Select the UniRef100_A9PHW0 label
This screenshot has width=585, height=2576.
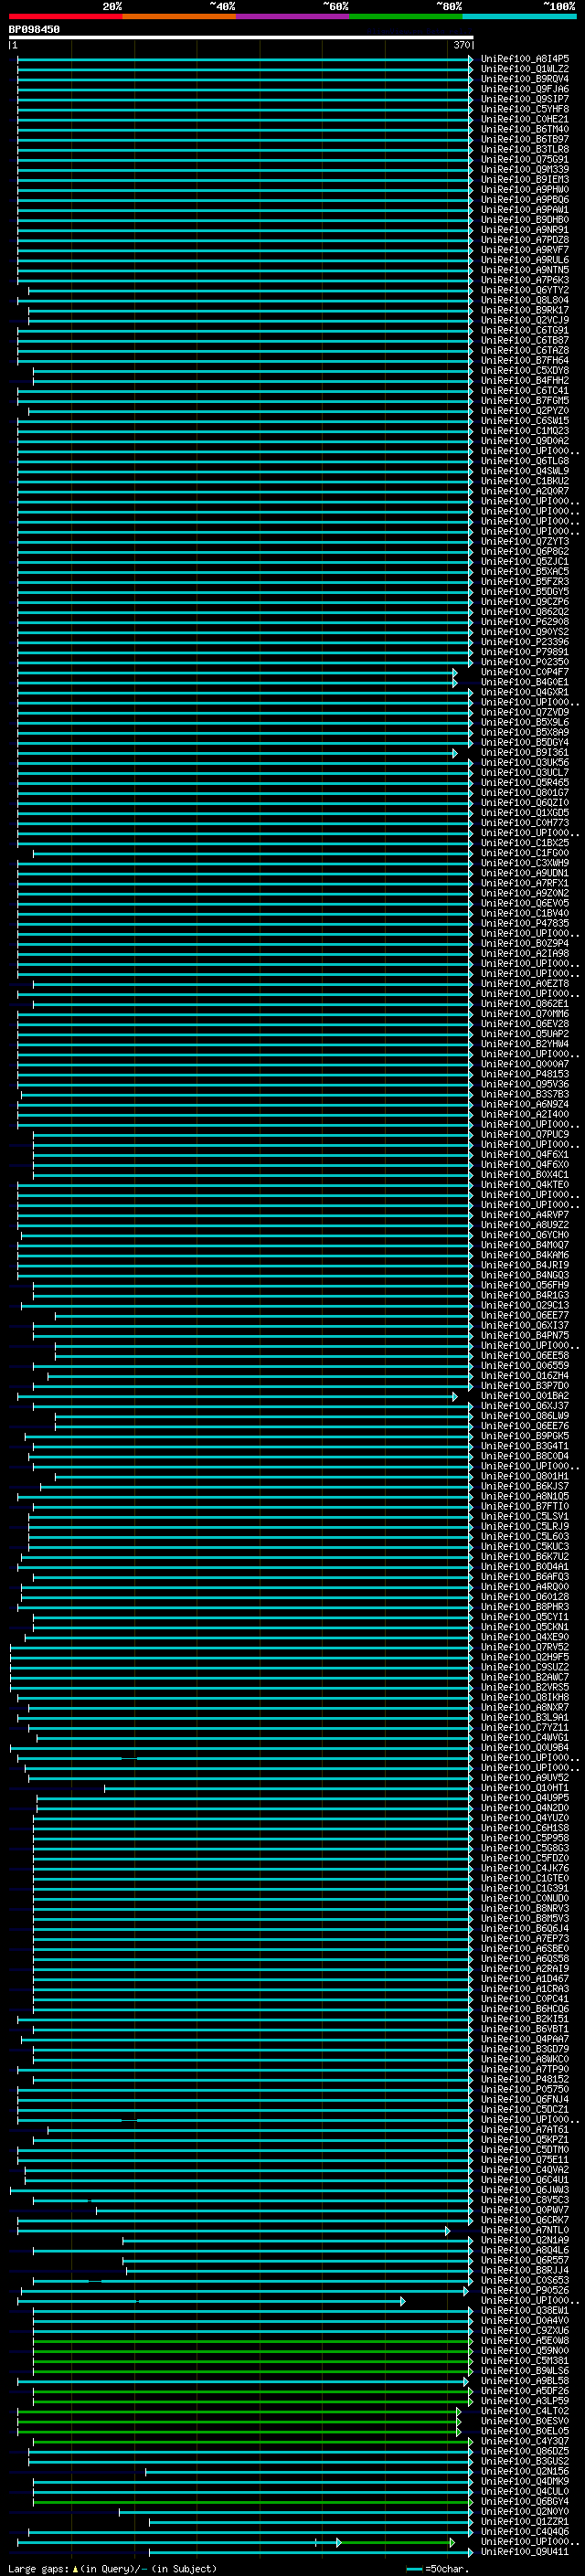tap(525, 189)
